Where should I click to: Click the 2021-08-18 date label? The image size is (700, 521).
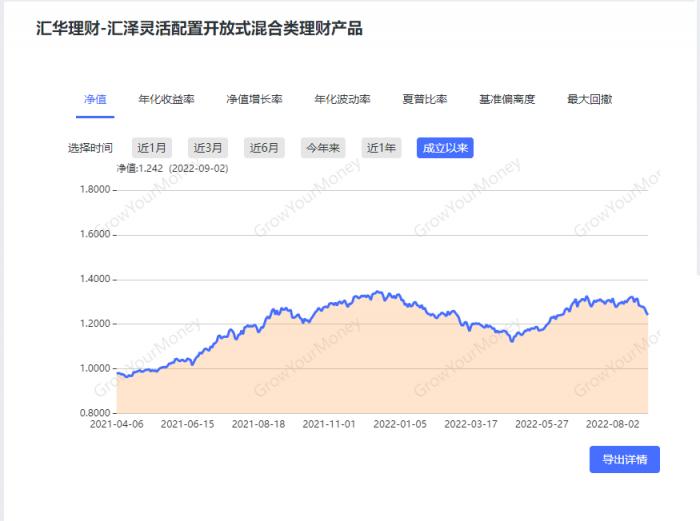coord(258,424)
